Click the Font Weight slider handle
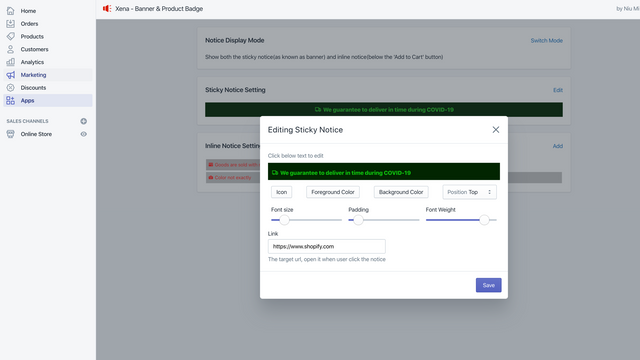The width and height of the screenshot is (640, 360). [484, 220]
